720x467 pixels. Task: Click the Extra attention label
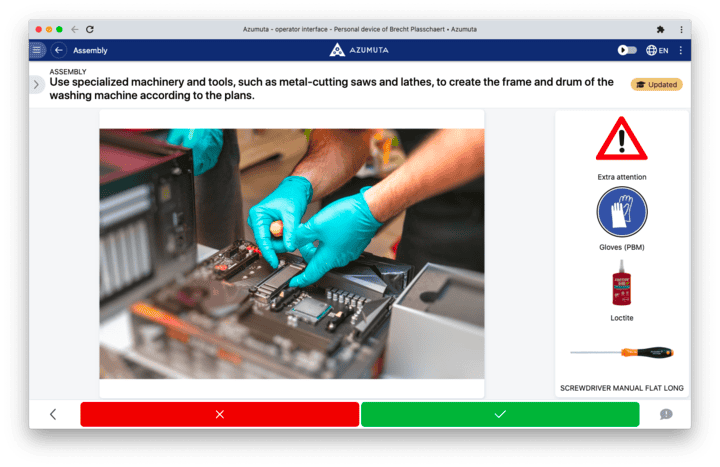pos(622,177)
